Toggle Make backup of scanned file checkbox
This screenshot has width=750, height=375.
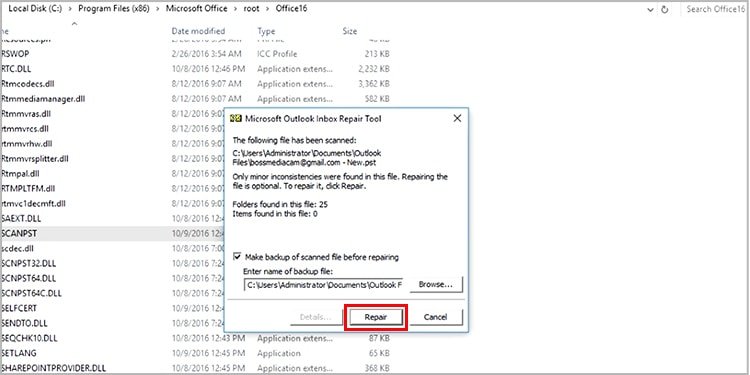pyautogui.click(x=237, y=257)
